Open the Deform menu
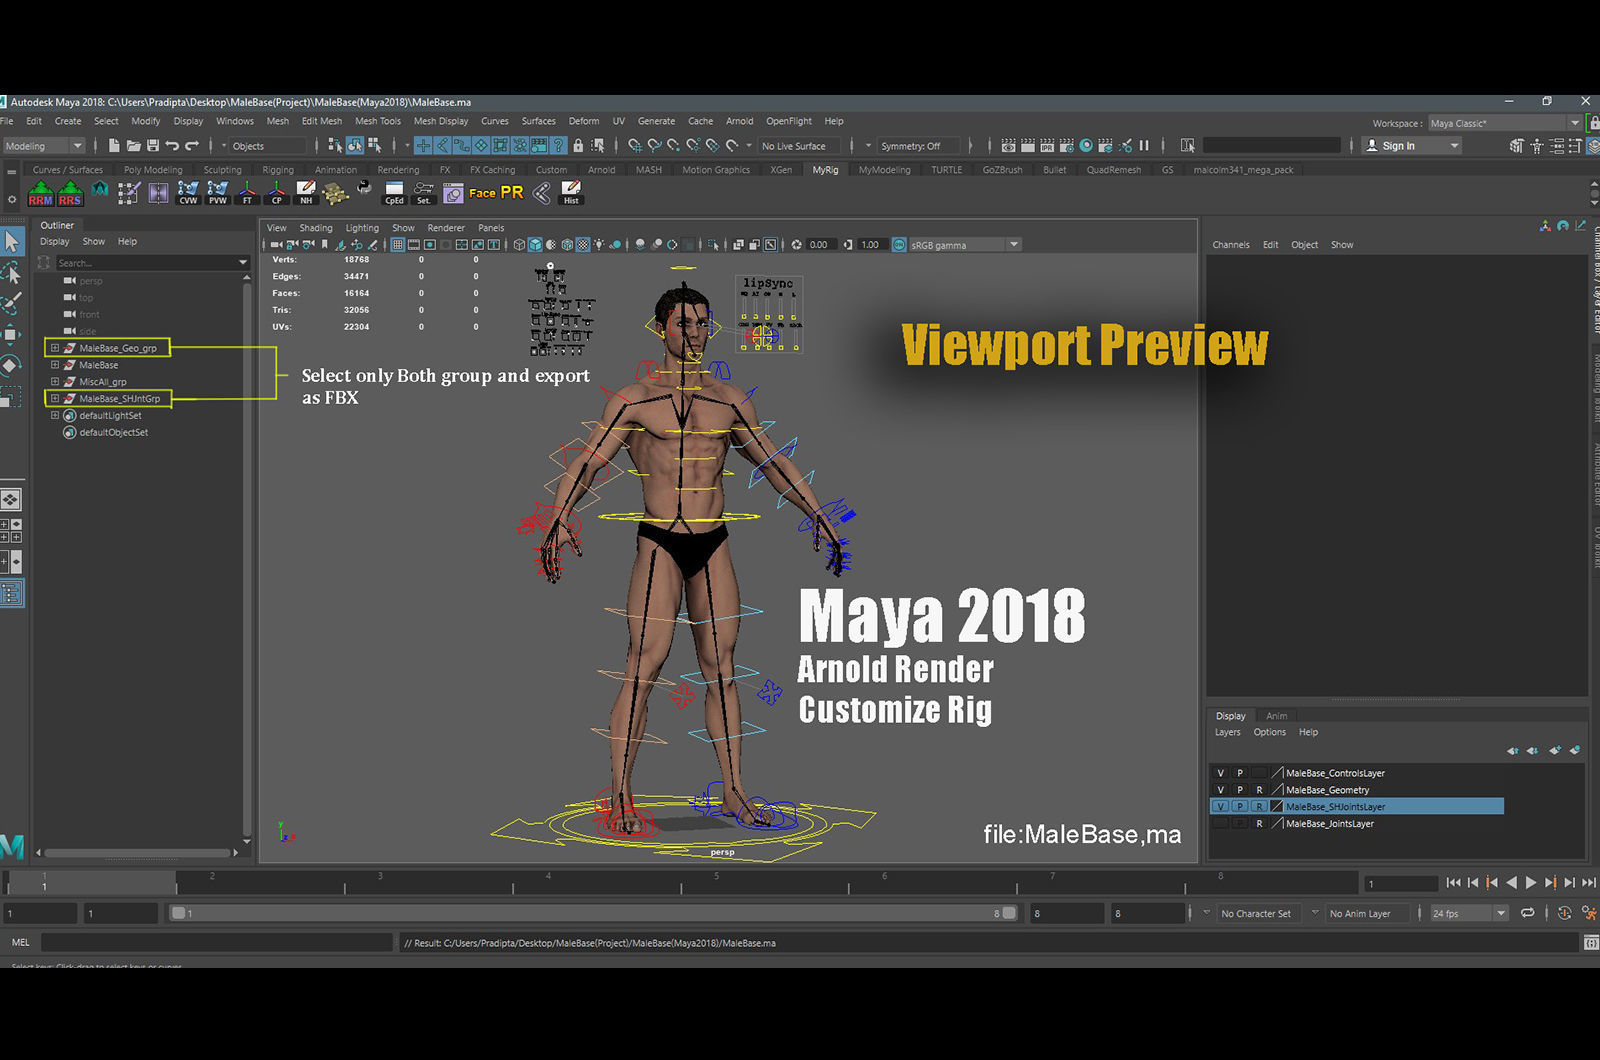1600x1060 pixels. [584, 121]
